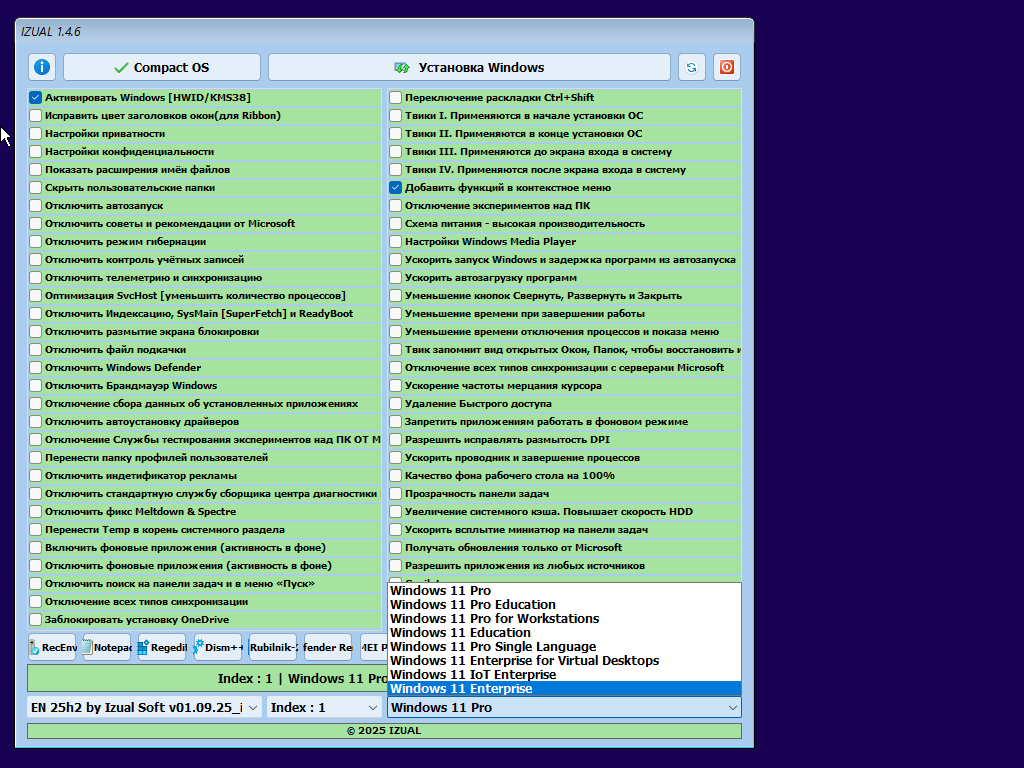Choose Windows 11 IoT Enterprise
The height and width of the screenshot is (768, 1024).
click(564, 675)
